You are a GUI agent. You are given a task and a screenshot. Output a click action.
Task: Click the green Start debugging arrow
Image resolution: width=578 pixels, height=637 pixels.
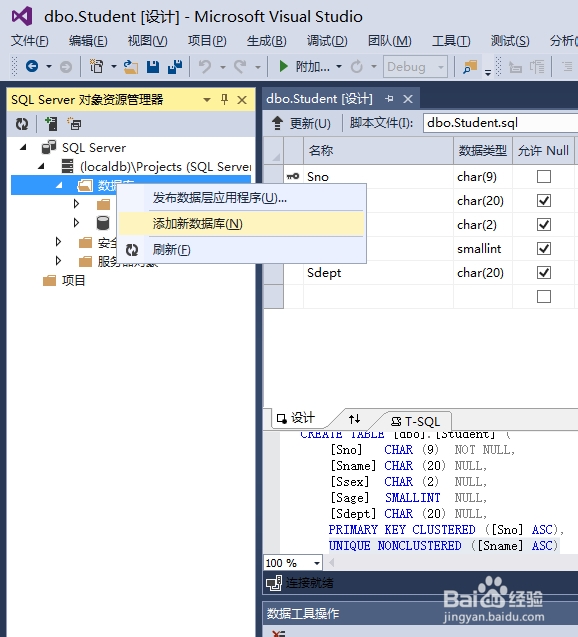(x=284, y=66)
